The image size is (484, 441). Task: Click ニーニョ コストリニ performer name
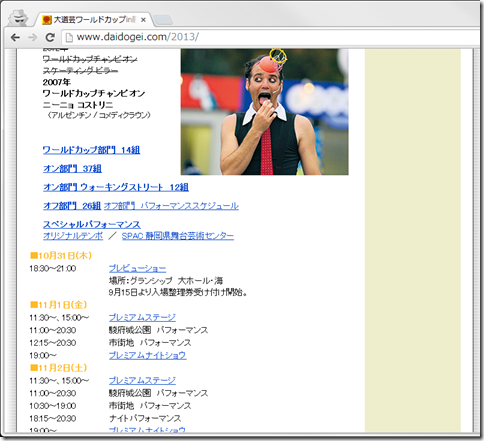coord(78,105)
